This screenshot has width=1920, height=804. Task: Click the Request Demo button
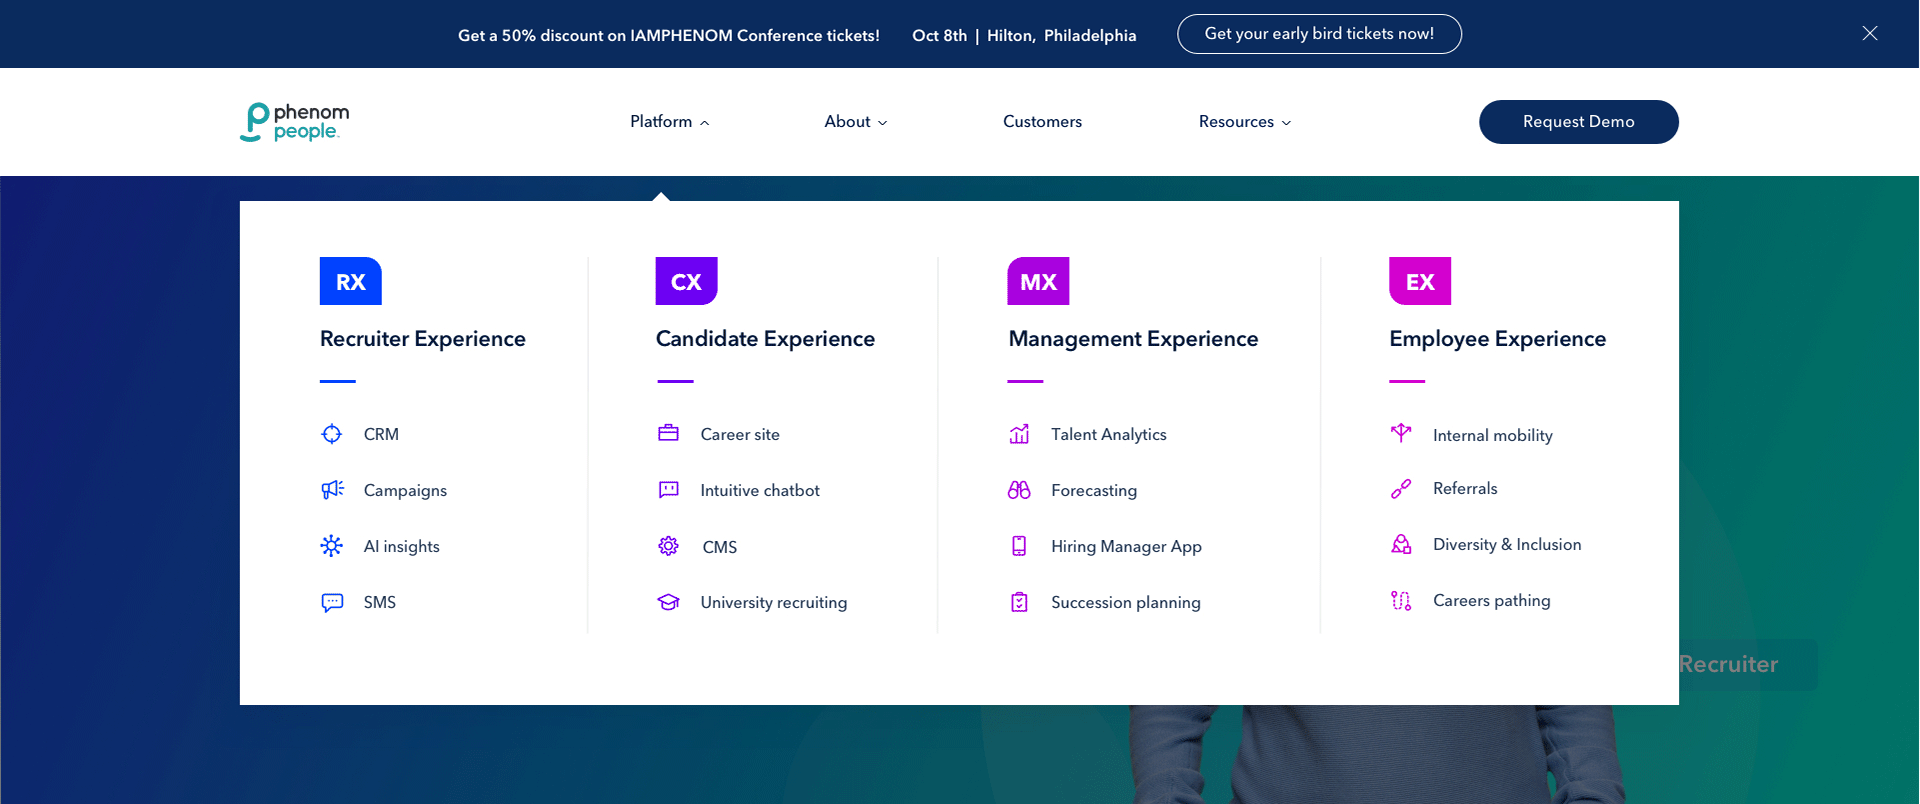[x=1579, y=122]
